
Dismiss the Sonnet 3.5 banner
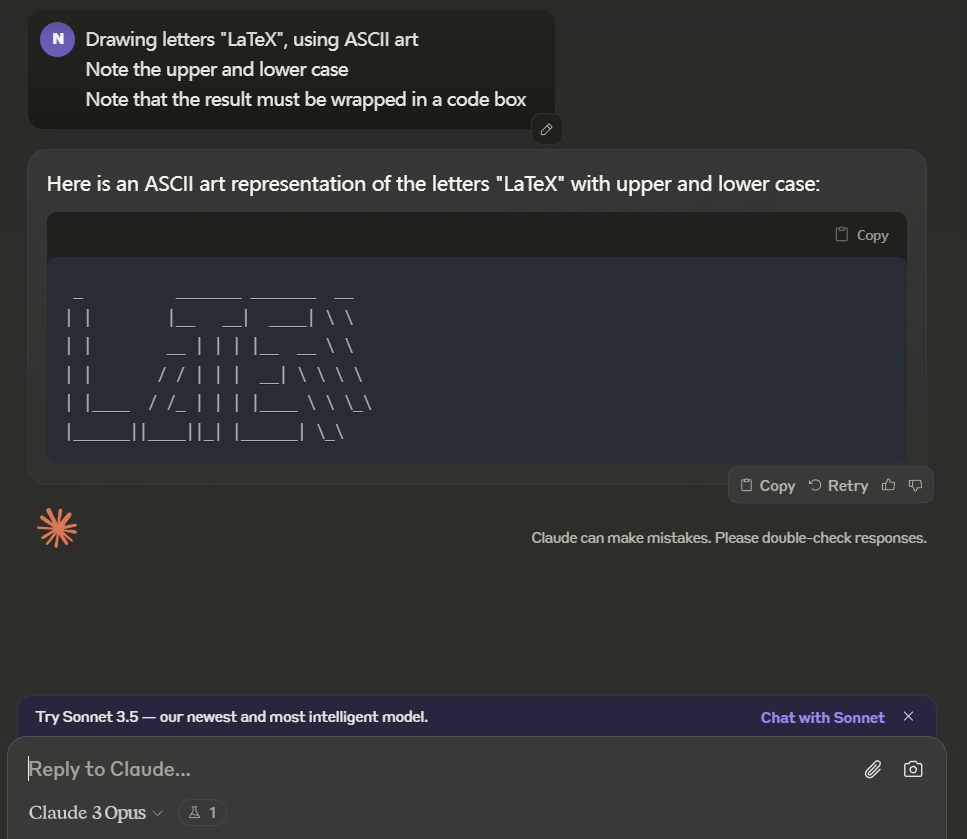pos(908,716)
